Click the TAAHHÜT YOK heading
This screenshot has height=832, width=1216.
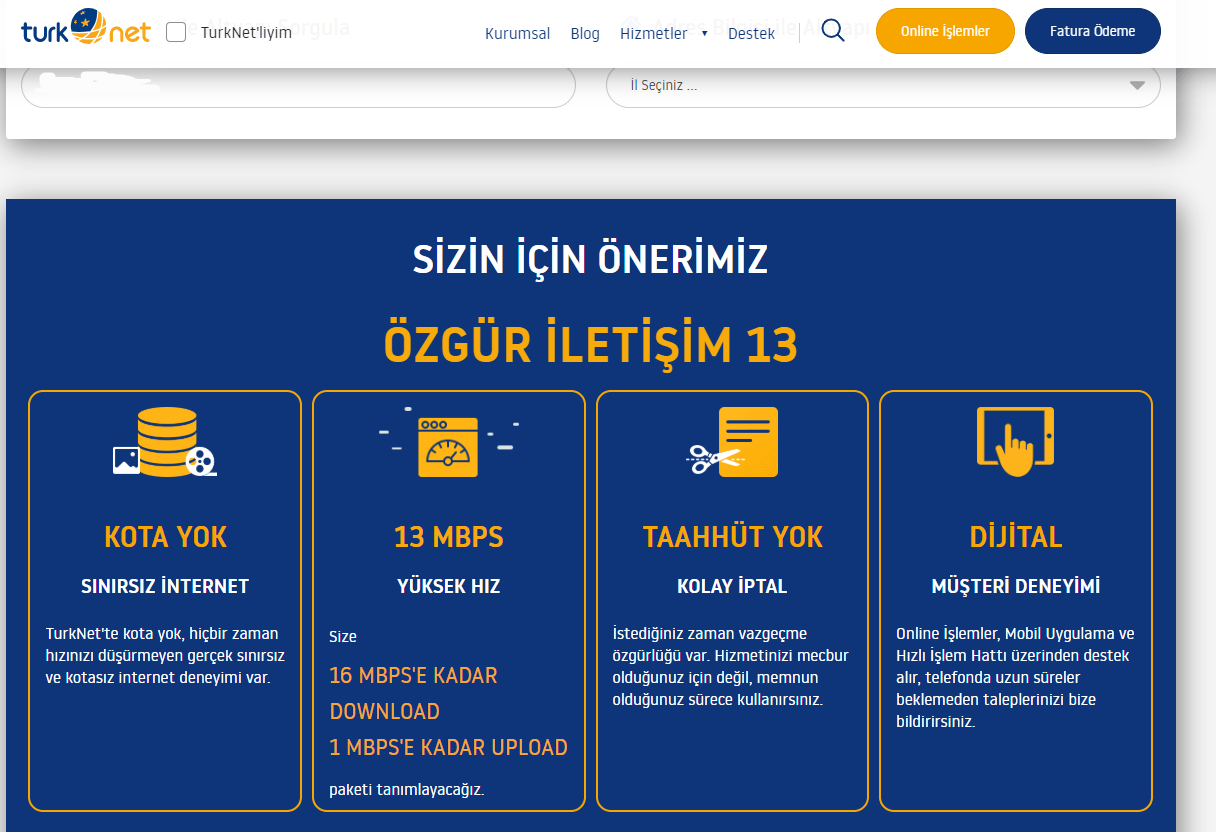(x=732, y=537)
